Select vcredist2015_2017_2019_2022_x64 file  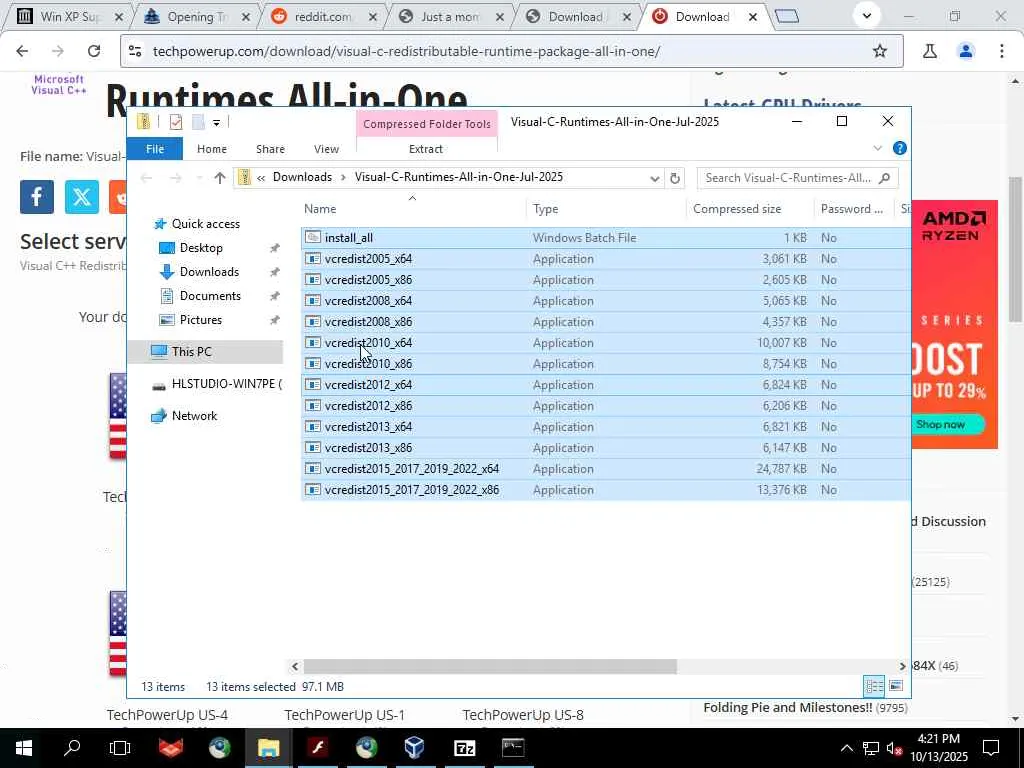pyautogui.click(x=411, y=469)
